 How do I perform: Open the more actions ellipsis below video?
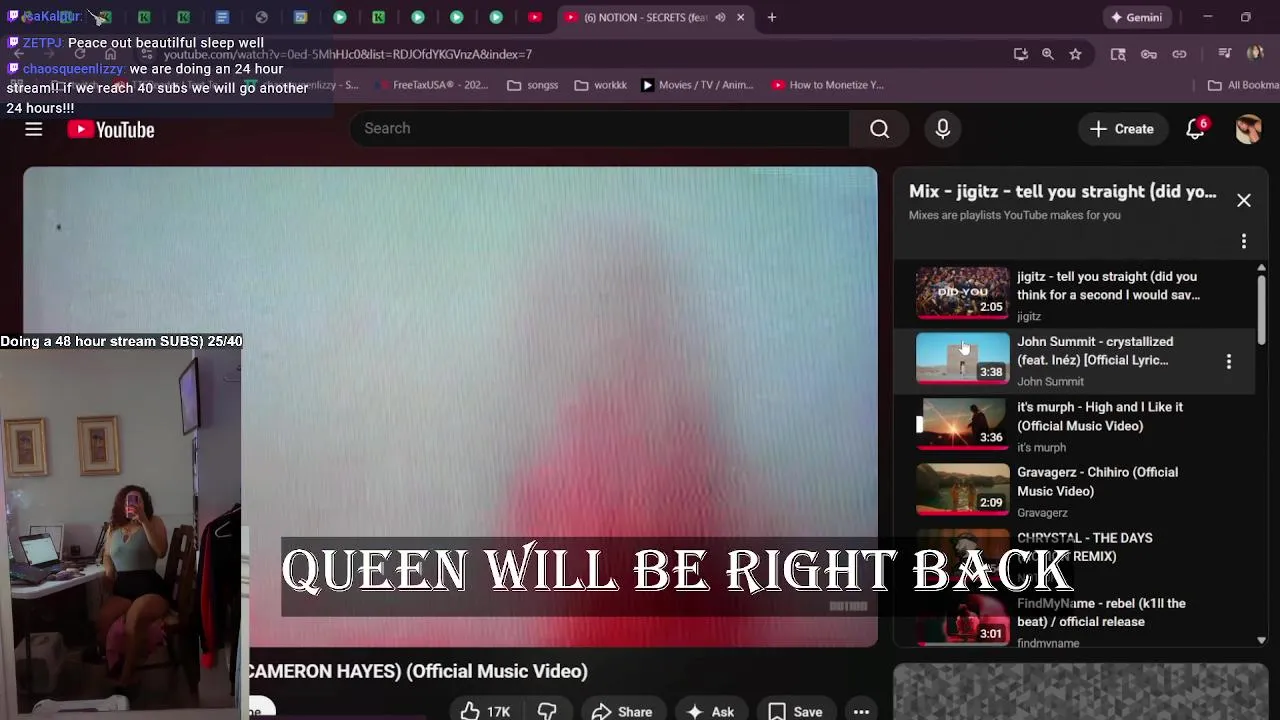[861, 711]
